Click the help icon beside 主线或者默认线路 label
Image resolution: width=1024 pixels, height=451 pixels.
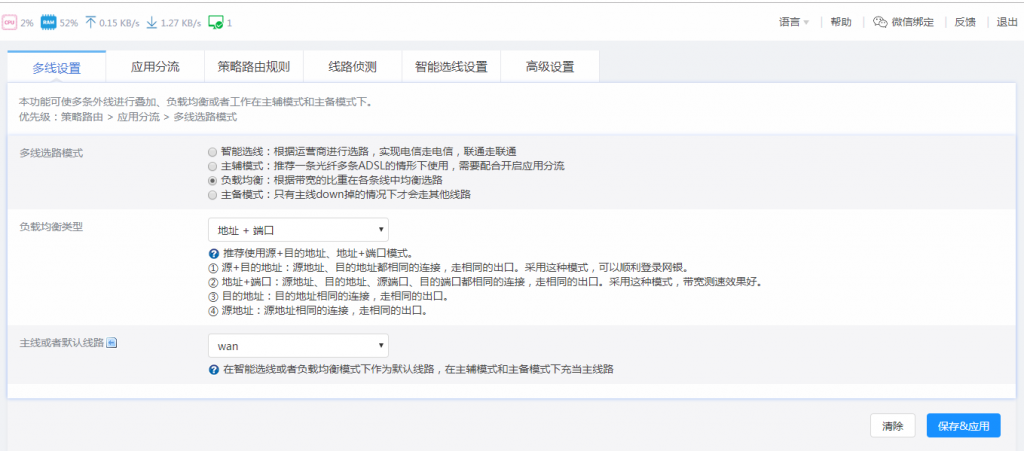coord(112,344)
